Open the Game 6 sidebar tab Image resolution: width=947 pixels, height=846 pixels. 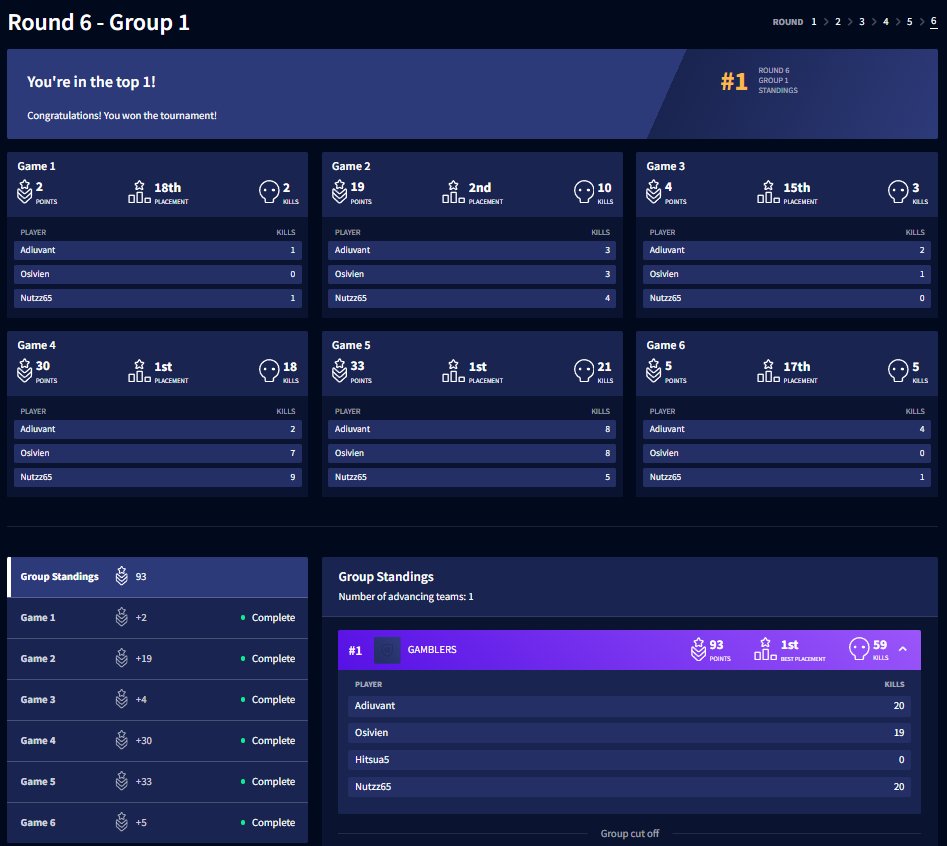point(157,823)
